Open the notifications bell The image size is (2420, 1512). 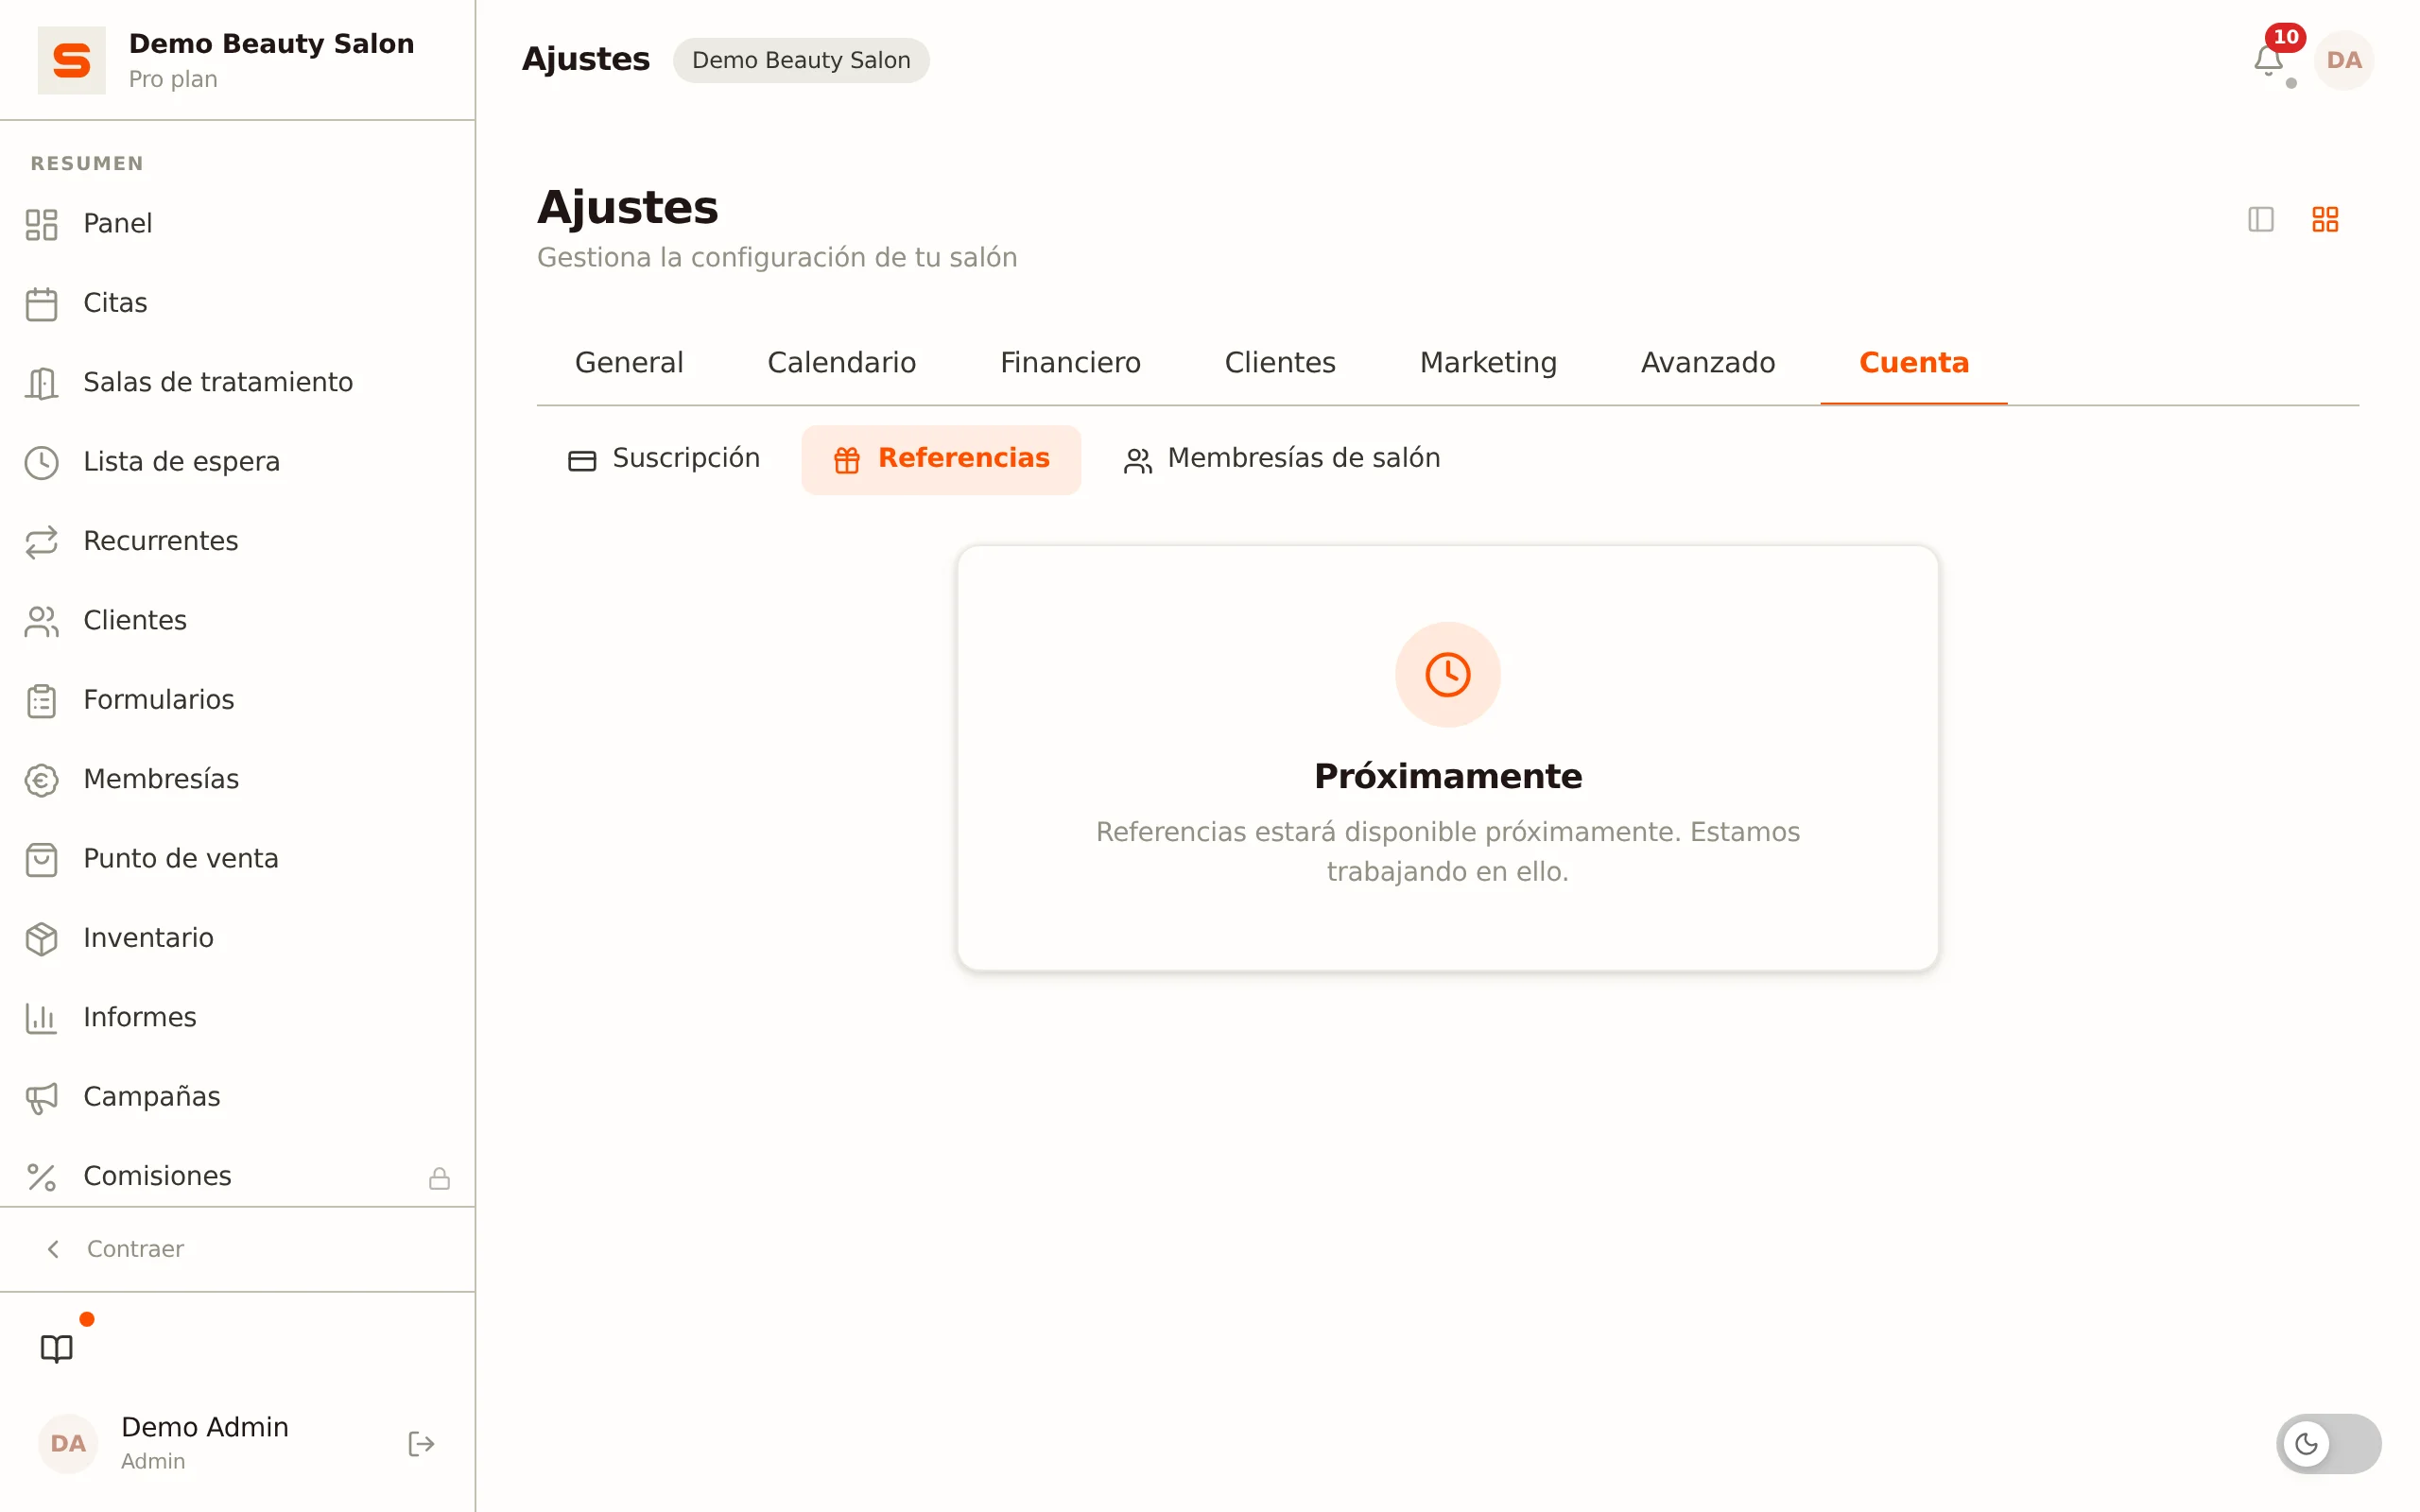[x=2268, y=61]
